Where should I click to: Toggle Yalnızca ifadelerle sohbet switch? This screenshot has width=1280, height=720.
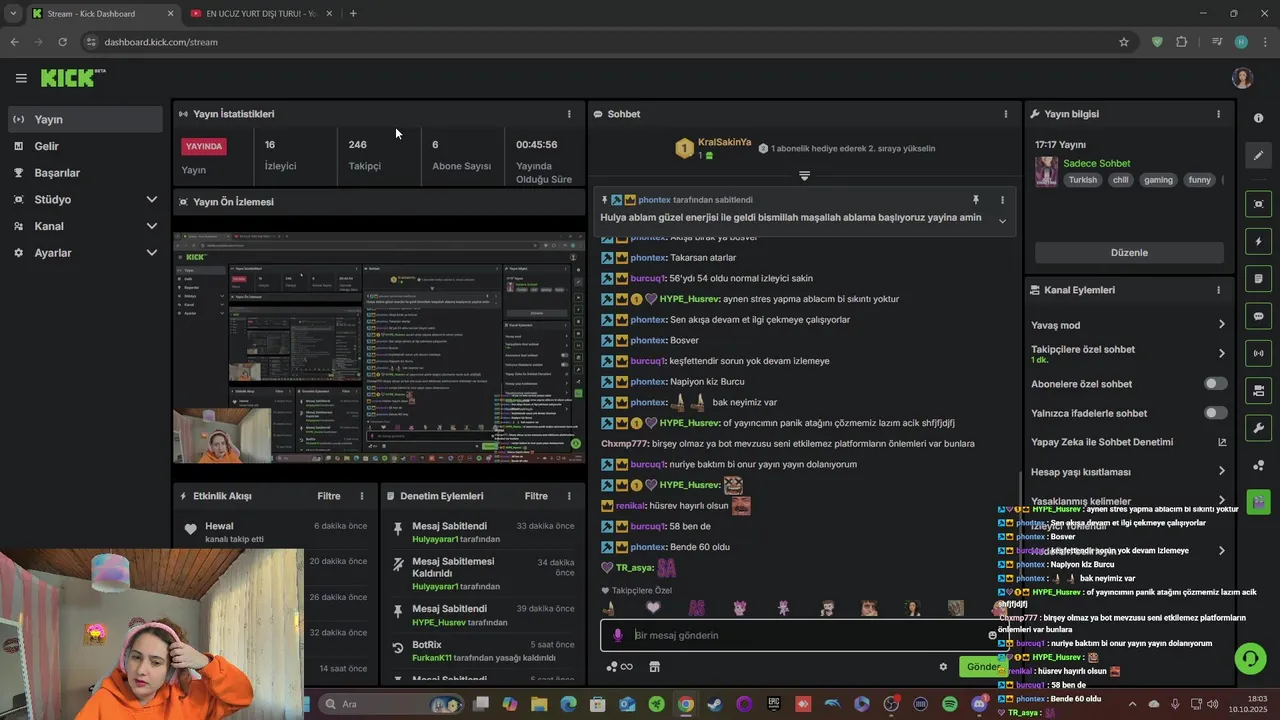coord(1215,413)
